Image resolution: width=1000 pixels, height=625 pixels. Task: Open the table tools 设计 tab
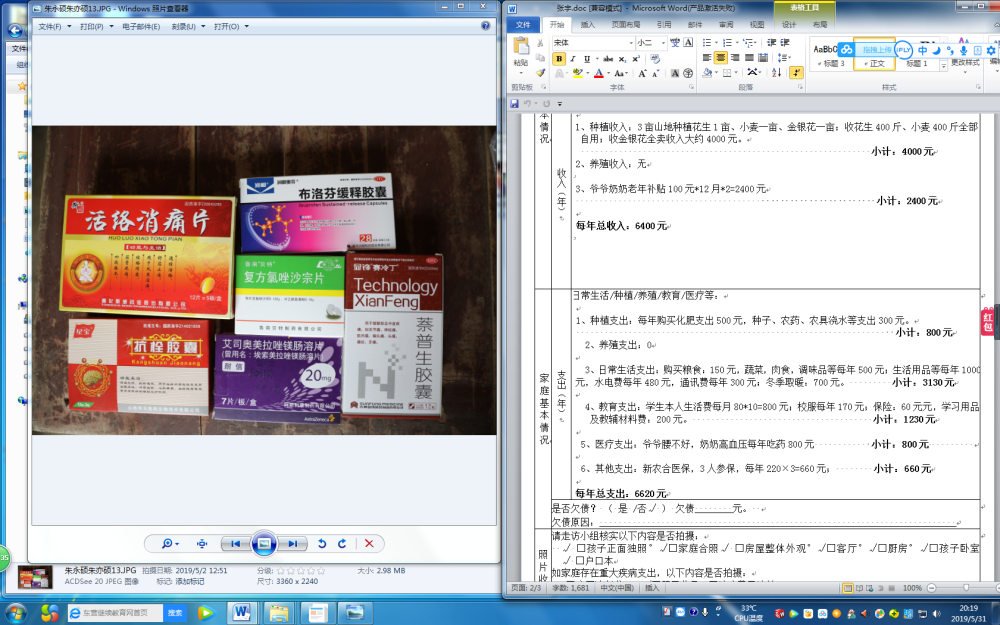click(x=789, y=24)
